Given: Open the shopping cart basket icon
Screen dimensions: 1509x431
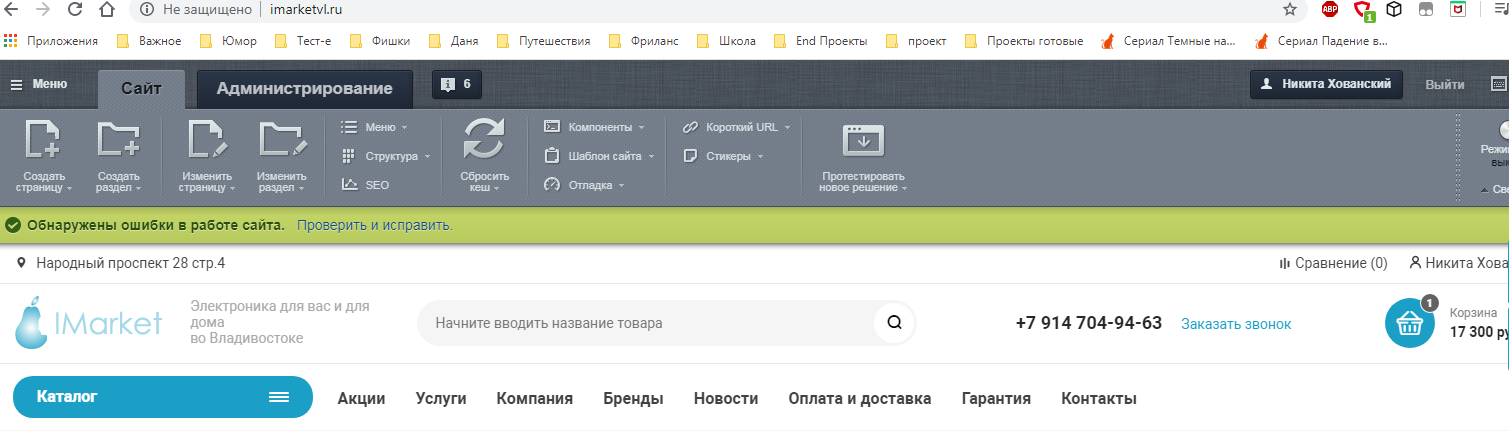Looking at the screenshot, I should point(1410,323).
